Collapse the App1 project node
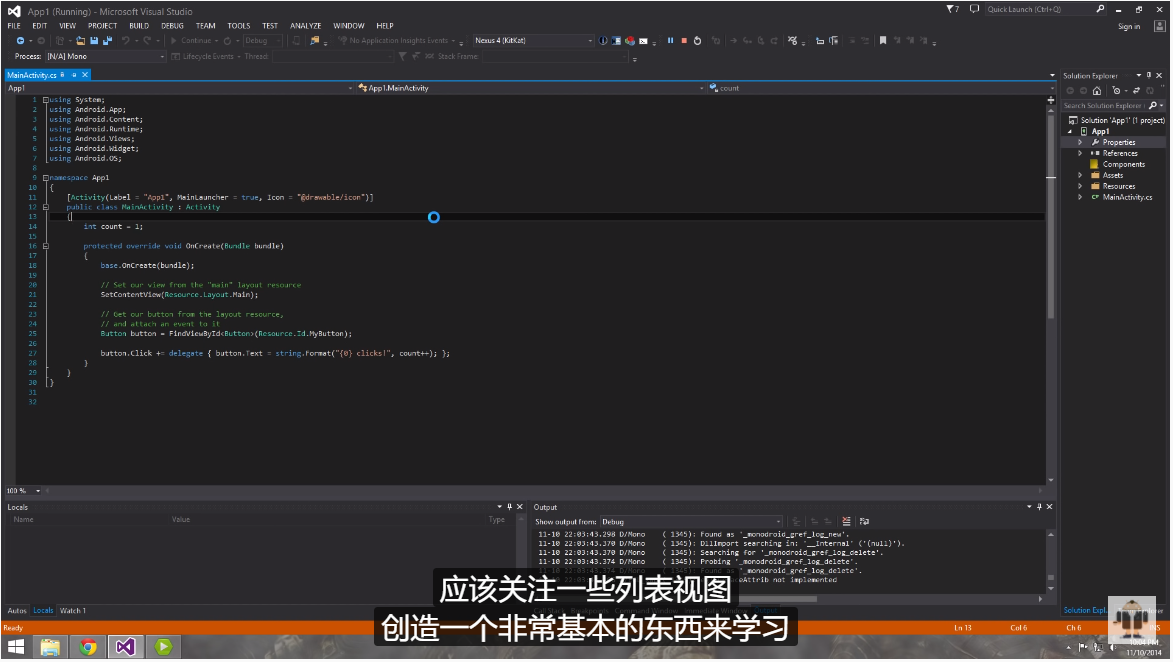 1070,132
